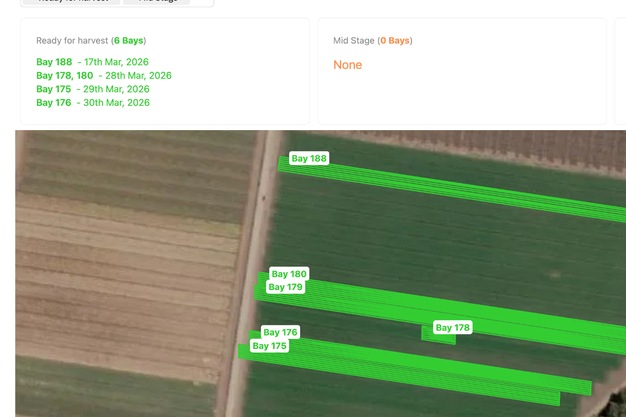626x417 pixels.
Task: Open Bay 175 in harvest list
Action: pyautogui.click(x=54, y=89)
